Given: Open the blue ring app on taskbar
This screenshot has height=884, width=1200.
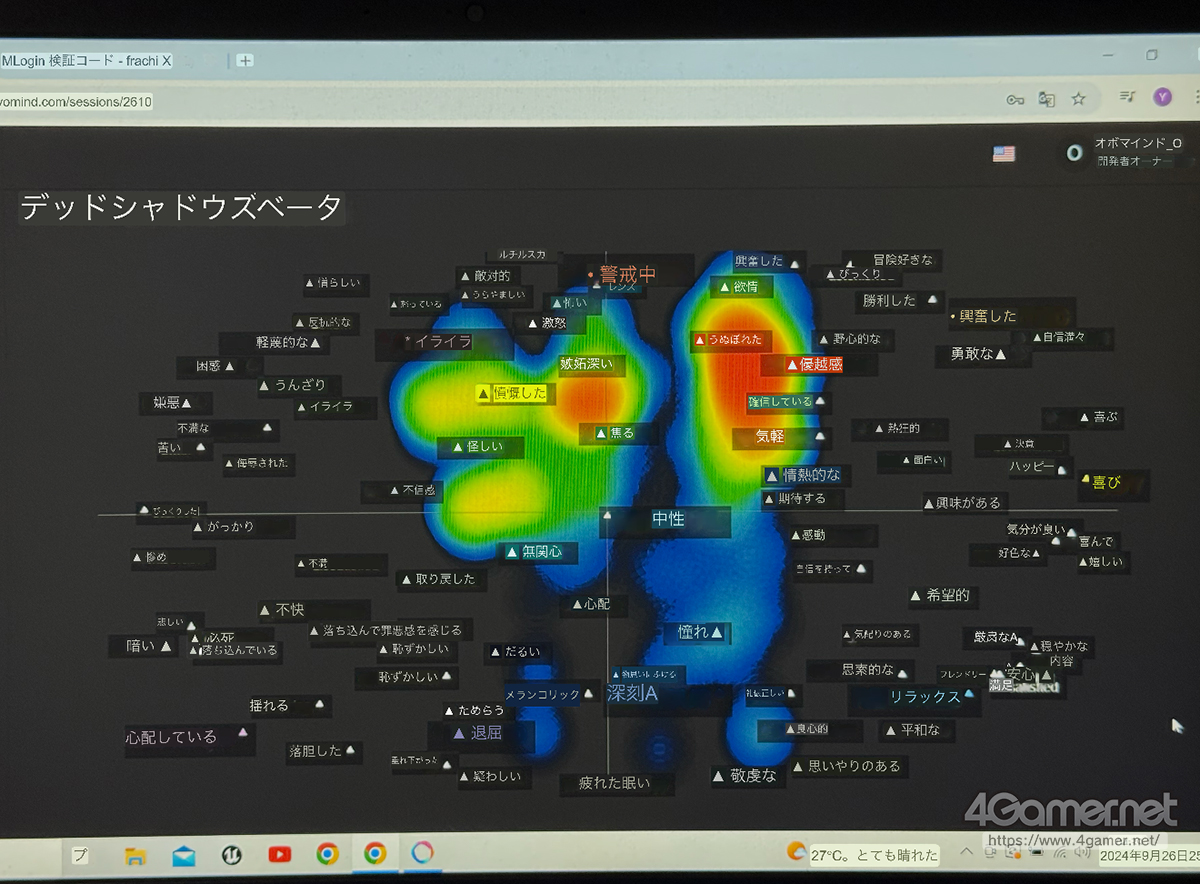Looking at the screenshot, I should 423,853.
